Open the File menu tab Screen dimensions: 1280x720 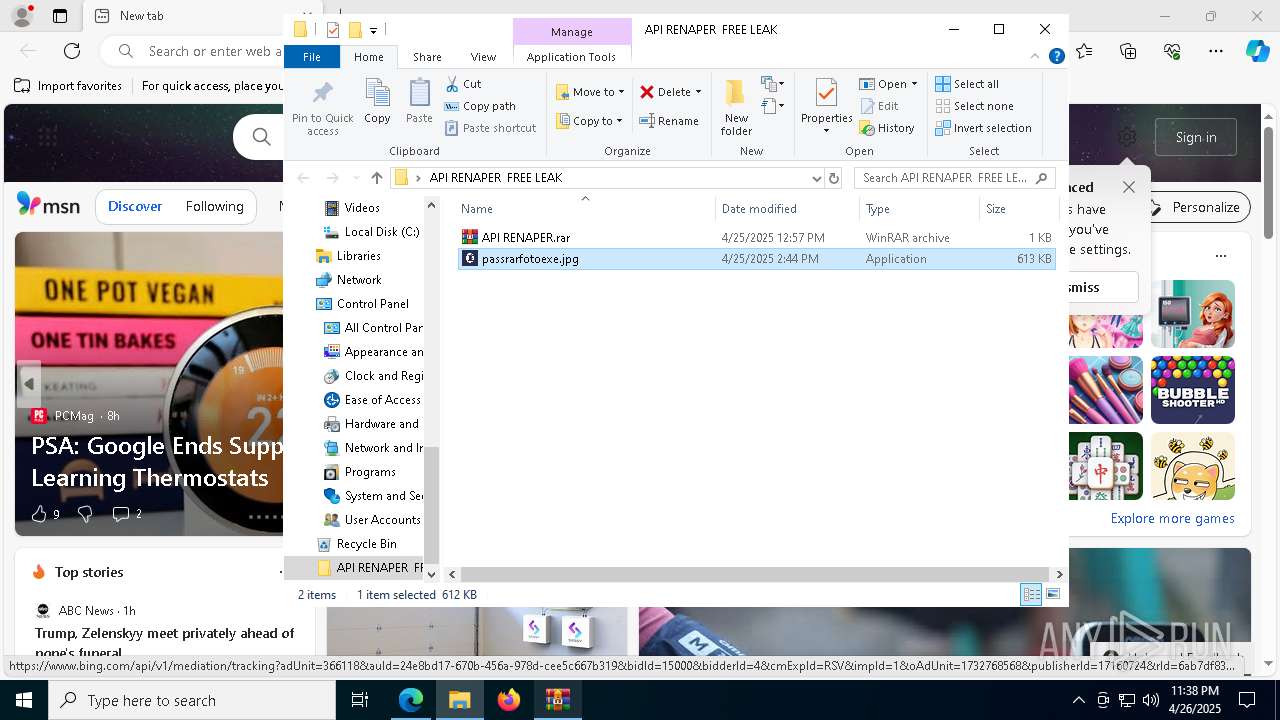pos(312,57)
